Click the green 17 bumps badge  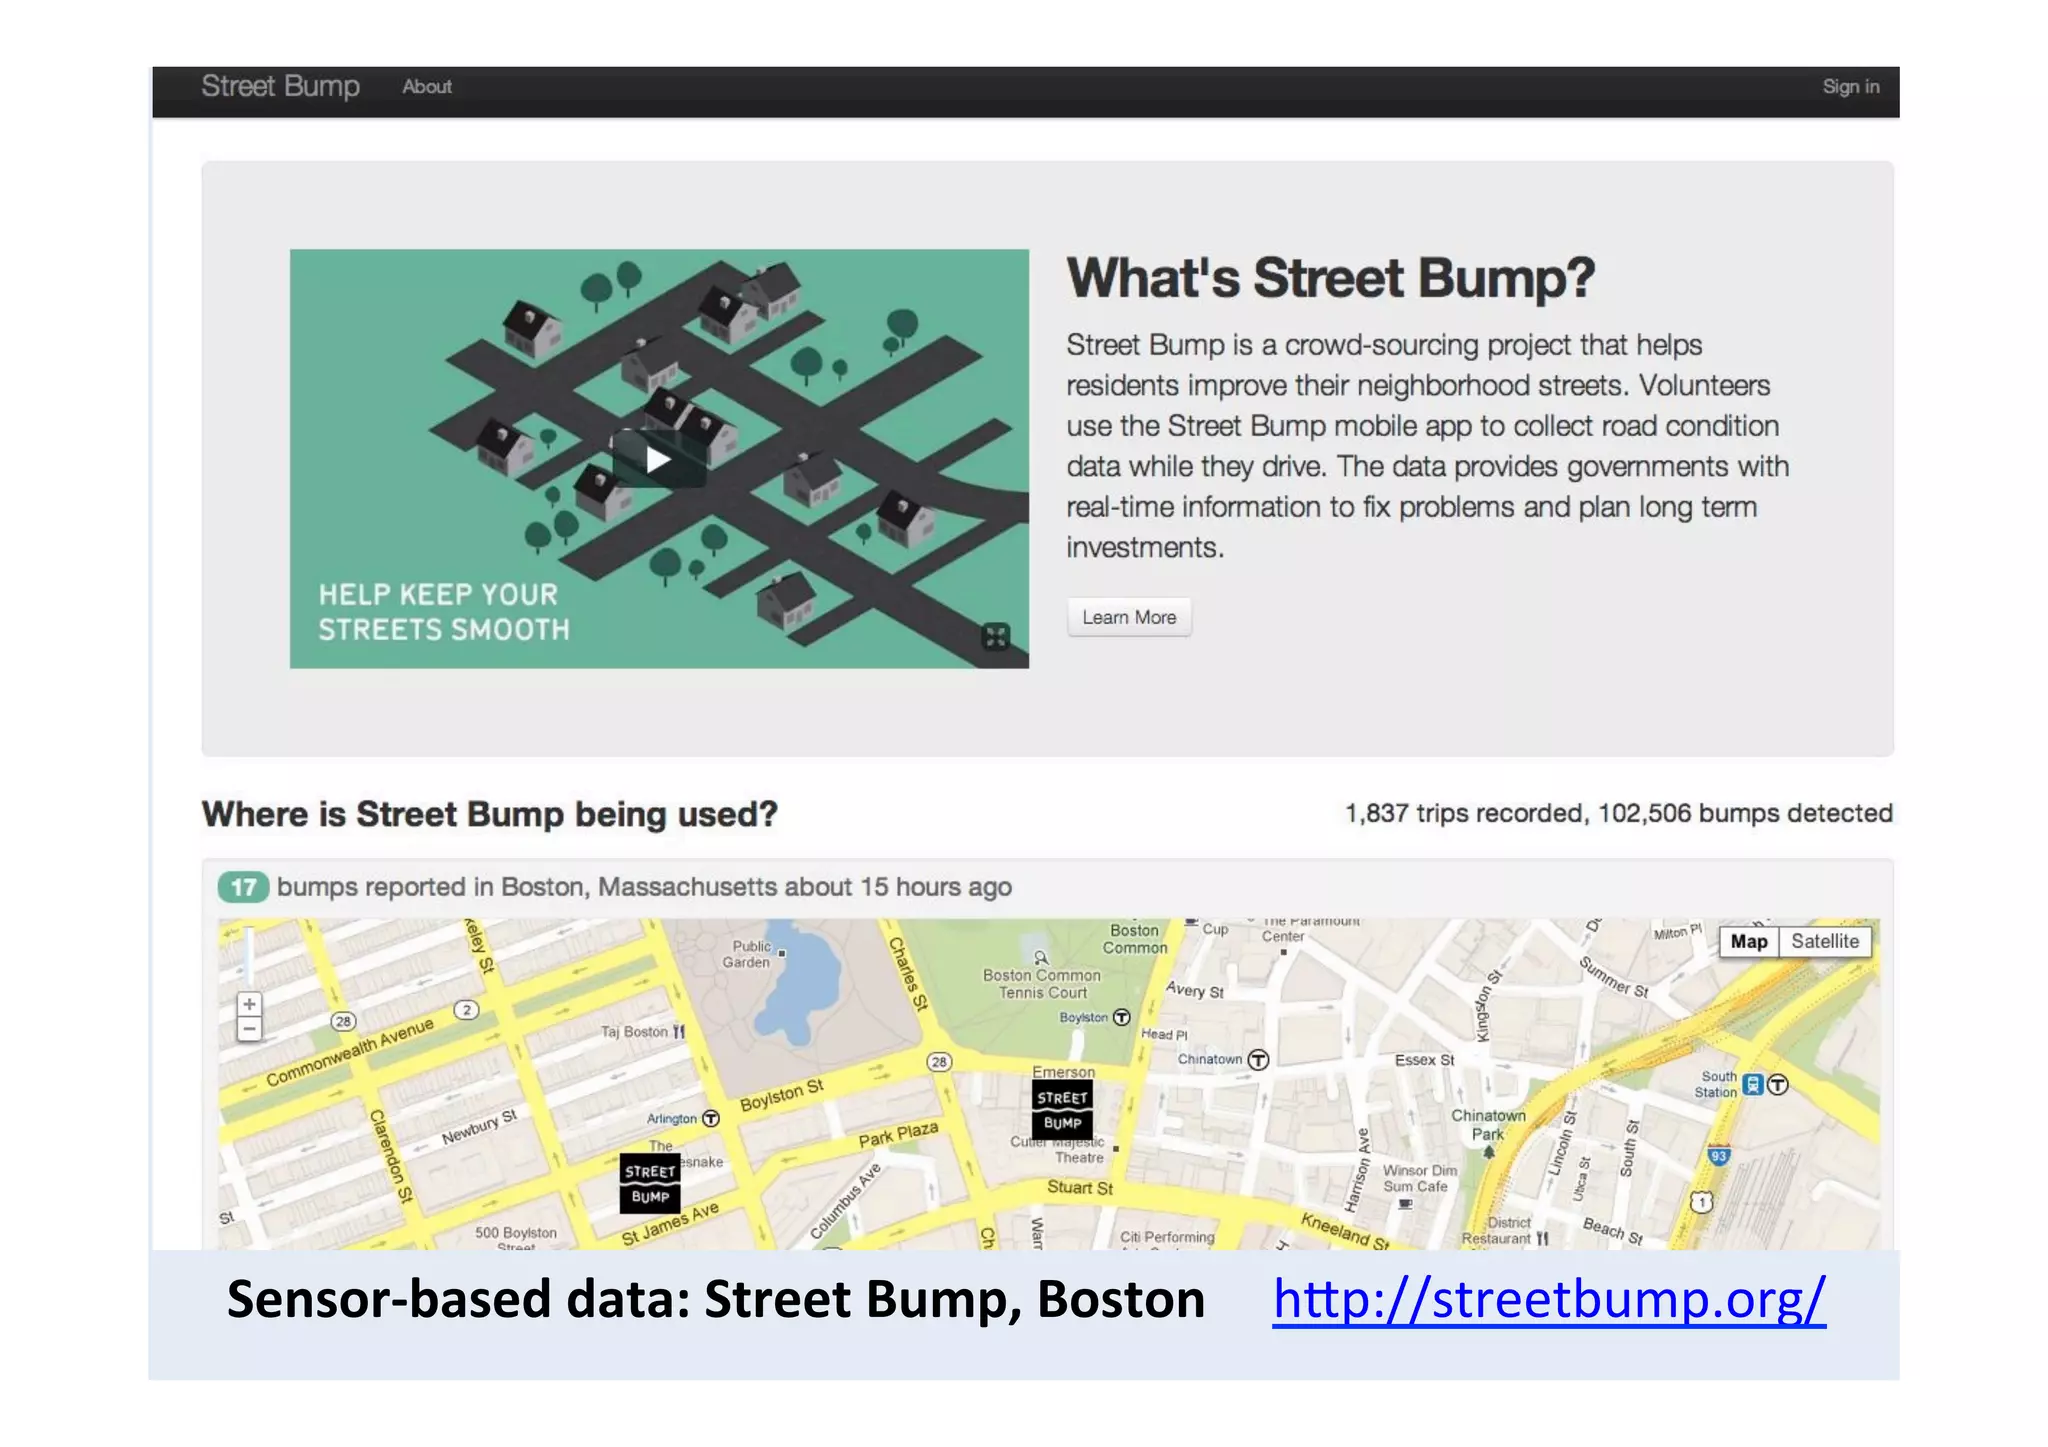coord(243,887)
